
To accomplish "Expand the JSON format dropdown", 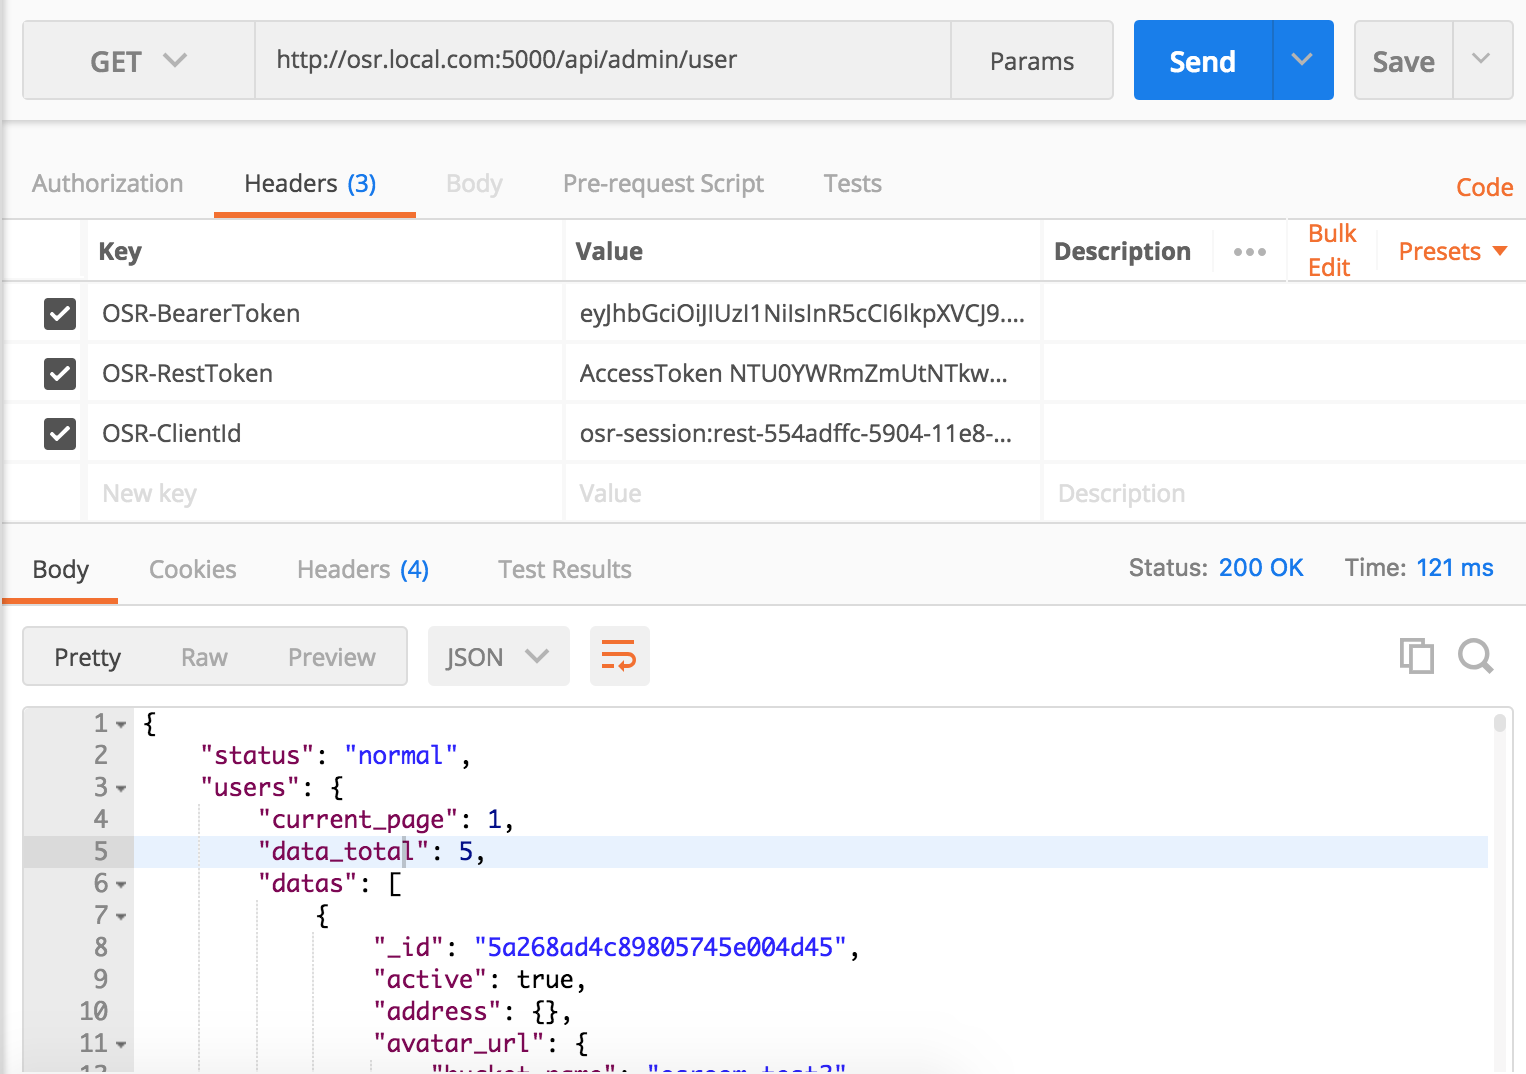I will (x=498, y=657).
